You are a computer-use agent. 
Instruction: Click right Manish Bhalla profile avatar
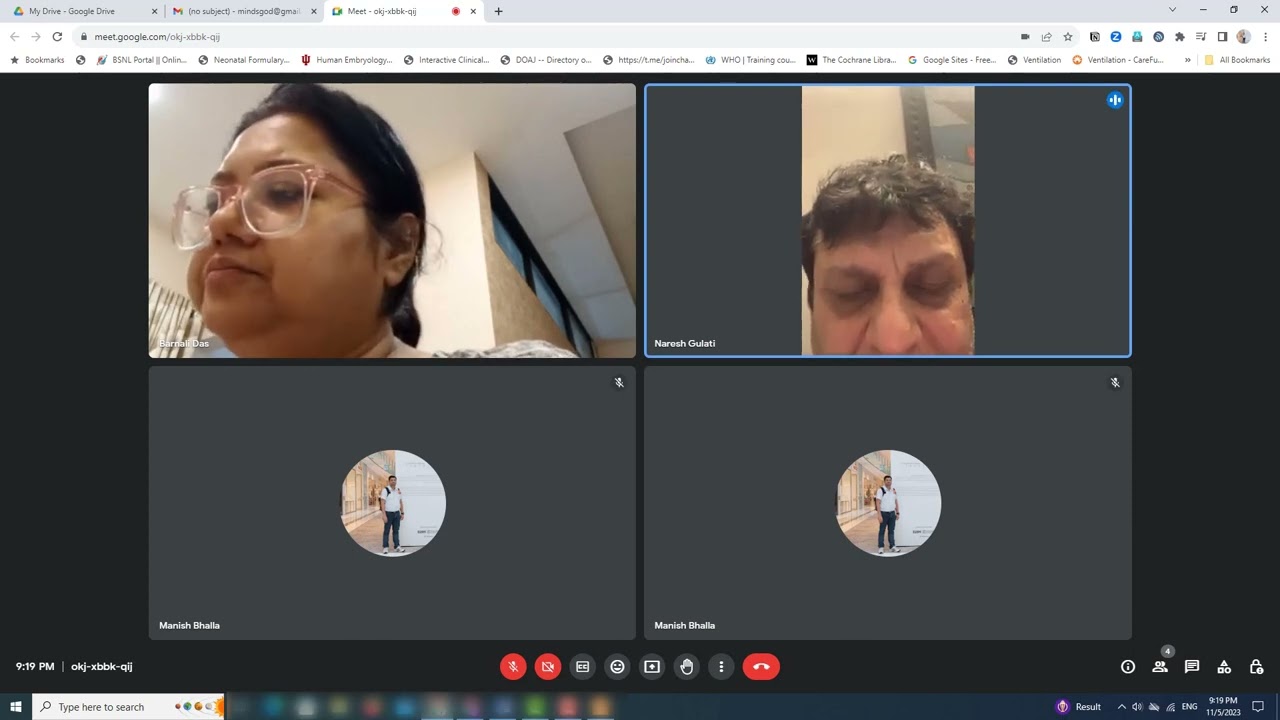[888, 503]
